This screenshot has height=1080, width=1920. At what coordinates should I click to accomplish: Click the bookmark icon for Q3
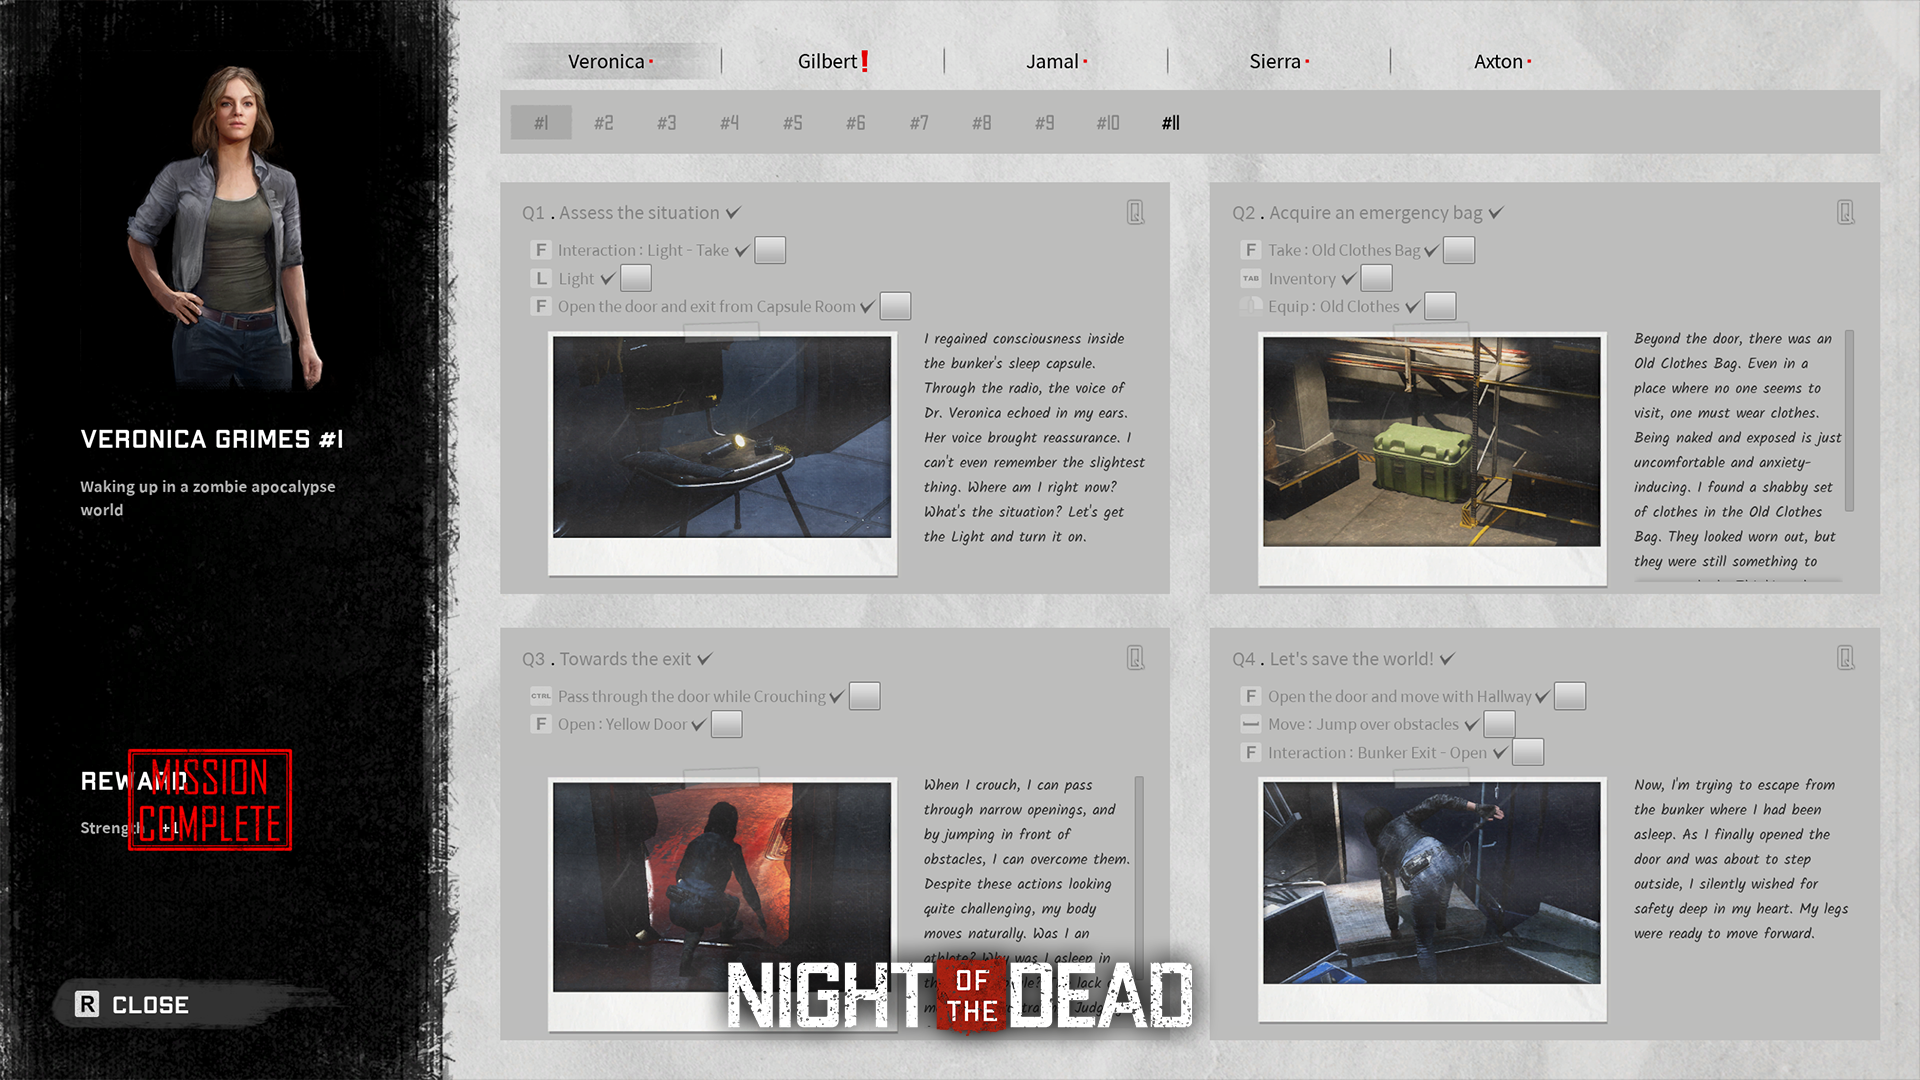point(1136,658)
